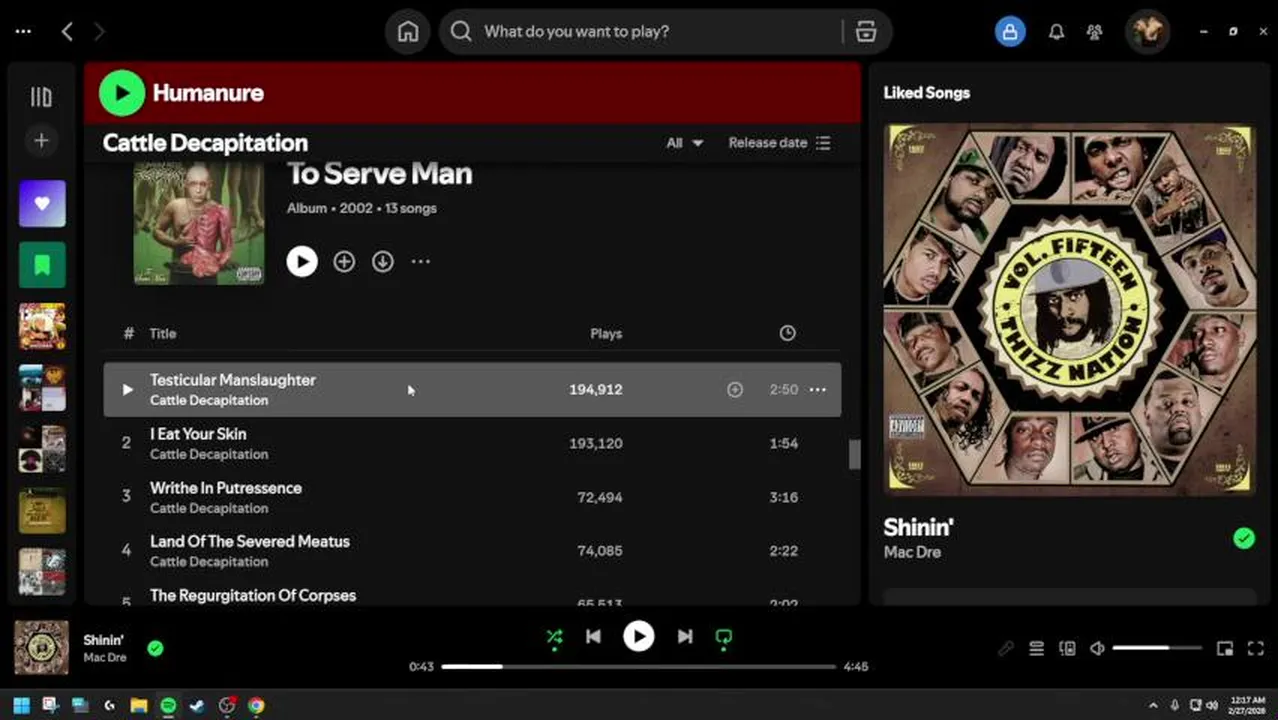Save To Serve Man to library
The width and height of the screenshot is (1278, 720).
coord(344,261)
